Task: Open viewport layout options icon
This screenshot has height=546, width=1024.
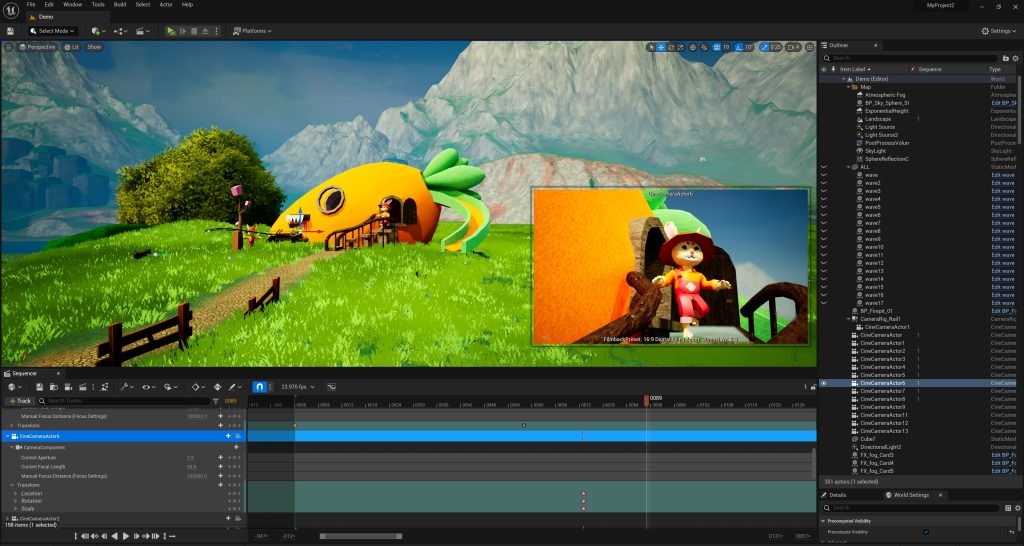Action: click(810, 47)
